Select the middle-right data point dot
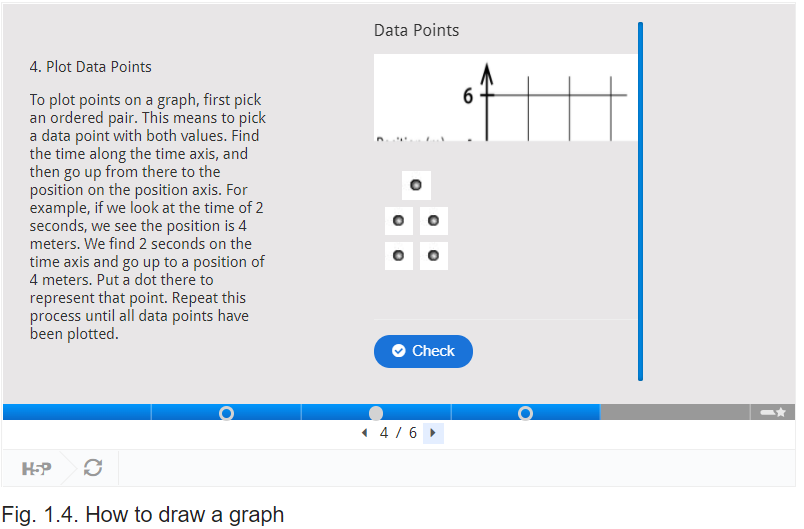 pos(433,220)
